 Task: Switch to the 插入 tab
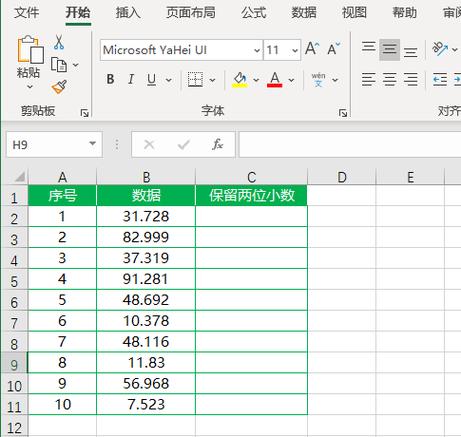[128, 13]
